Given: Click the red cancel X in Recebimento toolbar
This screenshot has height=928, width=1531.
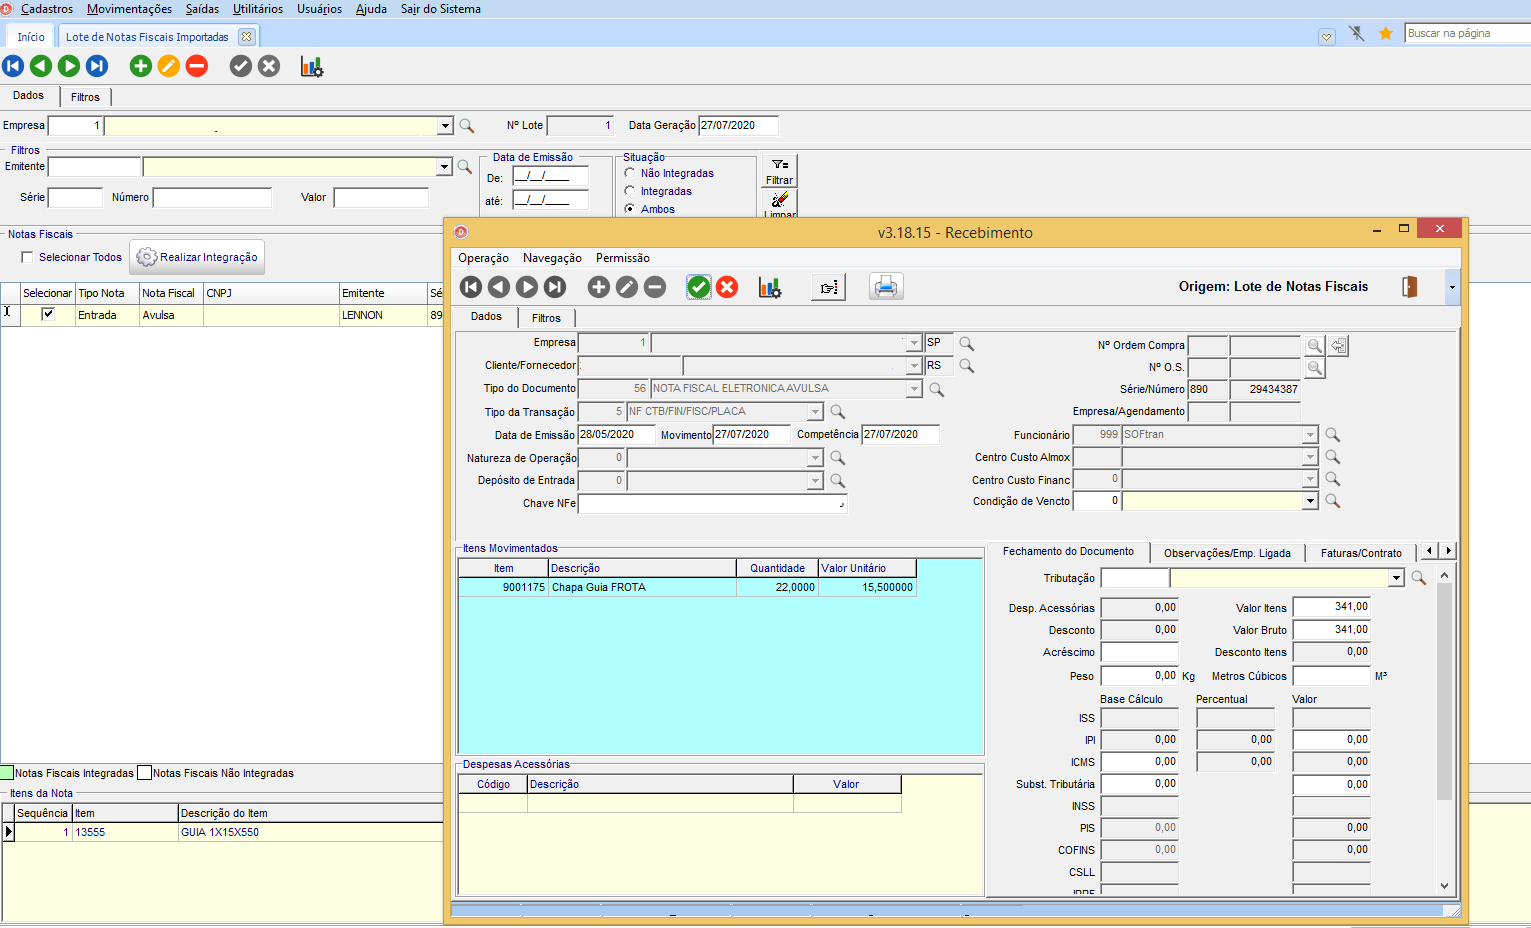Looking at the screenshot, I should click(727, 287).
